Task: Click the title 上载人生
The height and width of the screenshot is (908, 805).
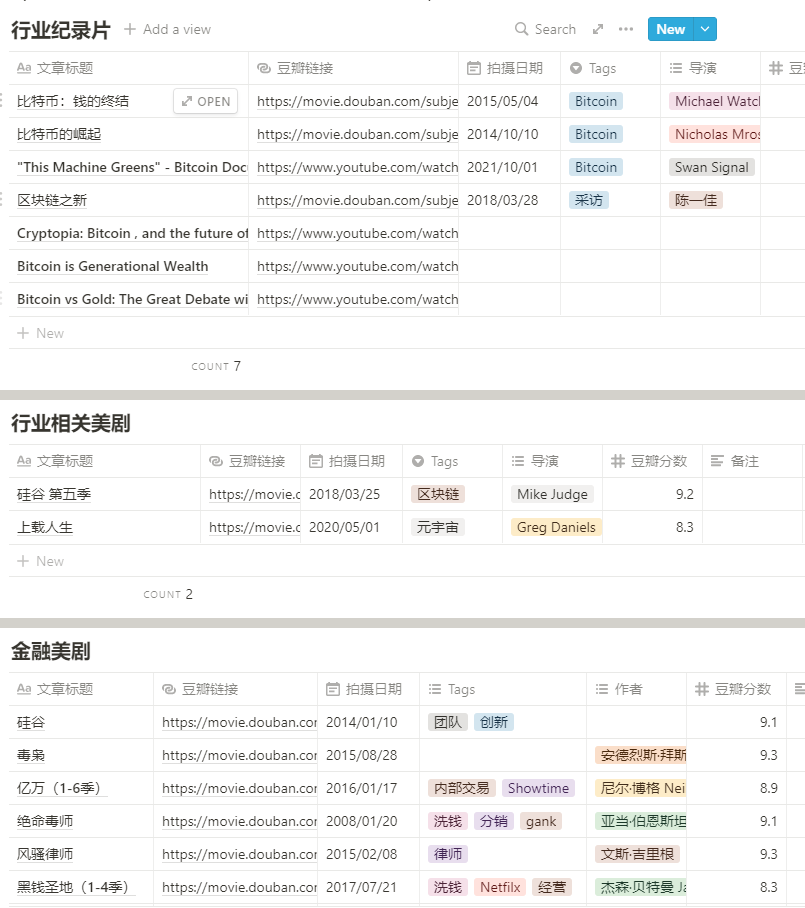Action: pyautogui.click(x=45, y=528)
